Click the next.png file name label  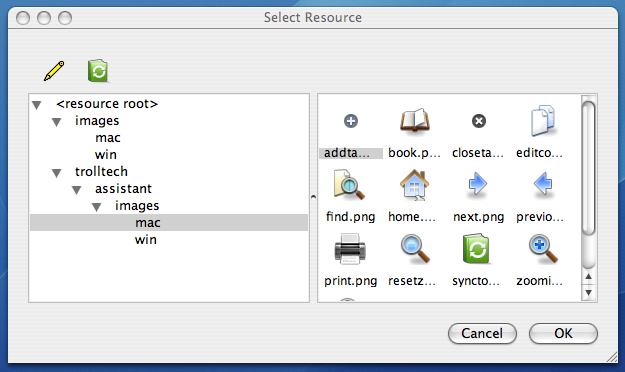point(478,217)
